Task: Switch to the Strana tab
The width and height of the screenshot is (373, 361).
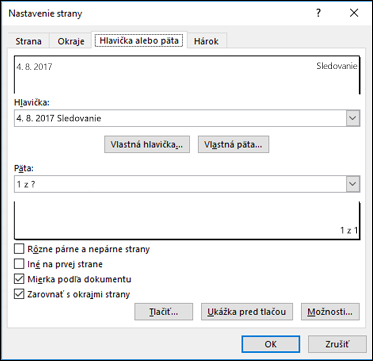Action: click(x=29, y=41)
